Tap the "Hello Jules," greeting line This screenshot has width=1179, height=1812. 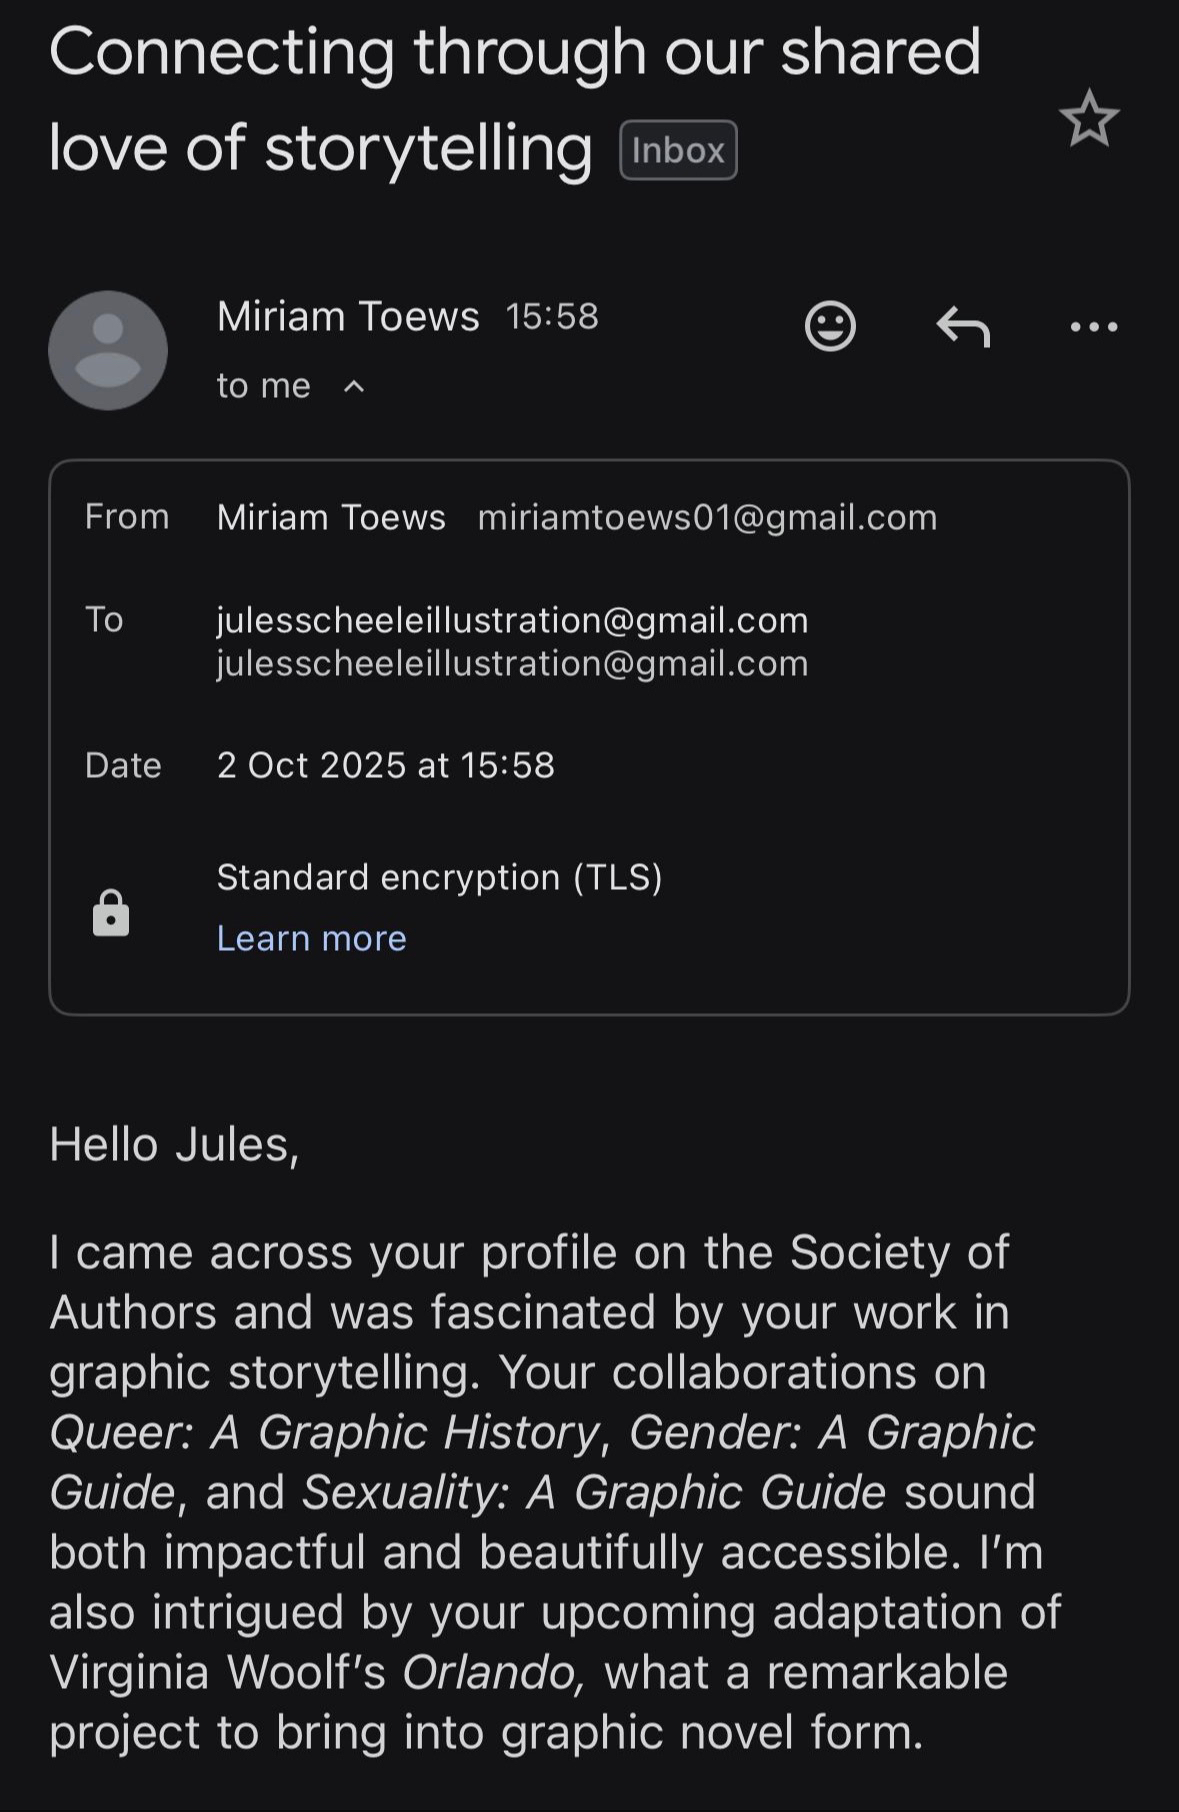coord(174,1144)
